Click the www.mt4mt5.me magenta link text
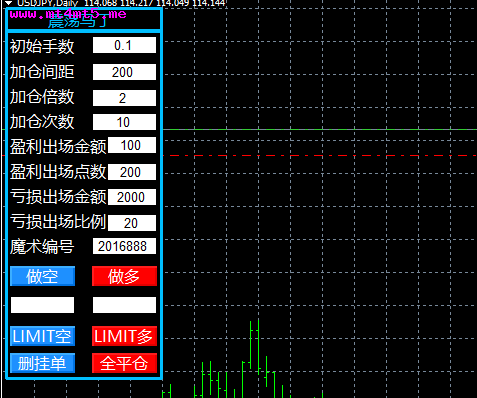Image resolution: width=477 pixels, height=398 pixels. click(68, 14)
